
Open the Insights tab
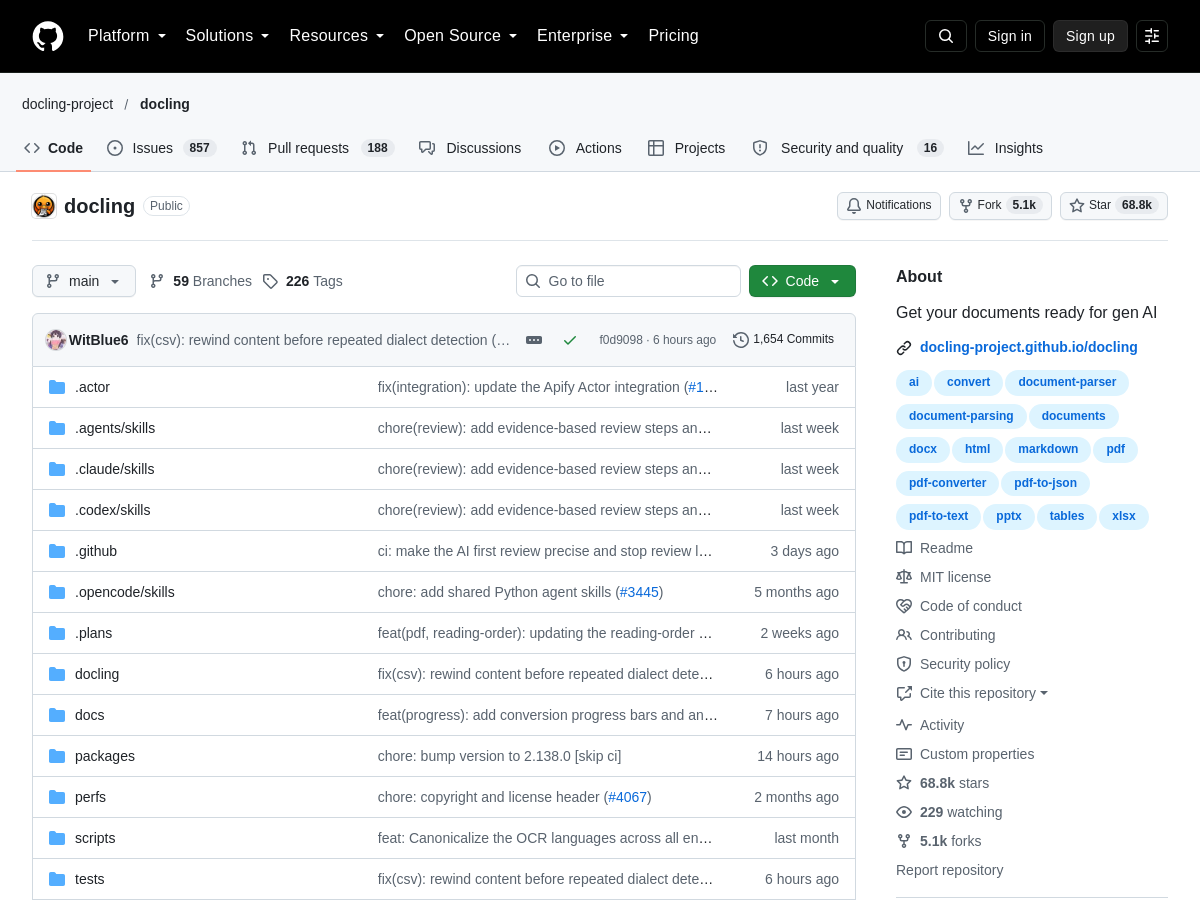tap(1006, 148)
